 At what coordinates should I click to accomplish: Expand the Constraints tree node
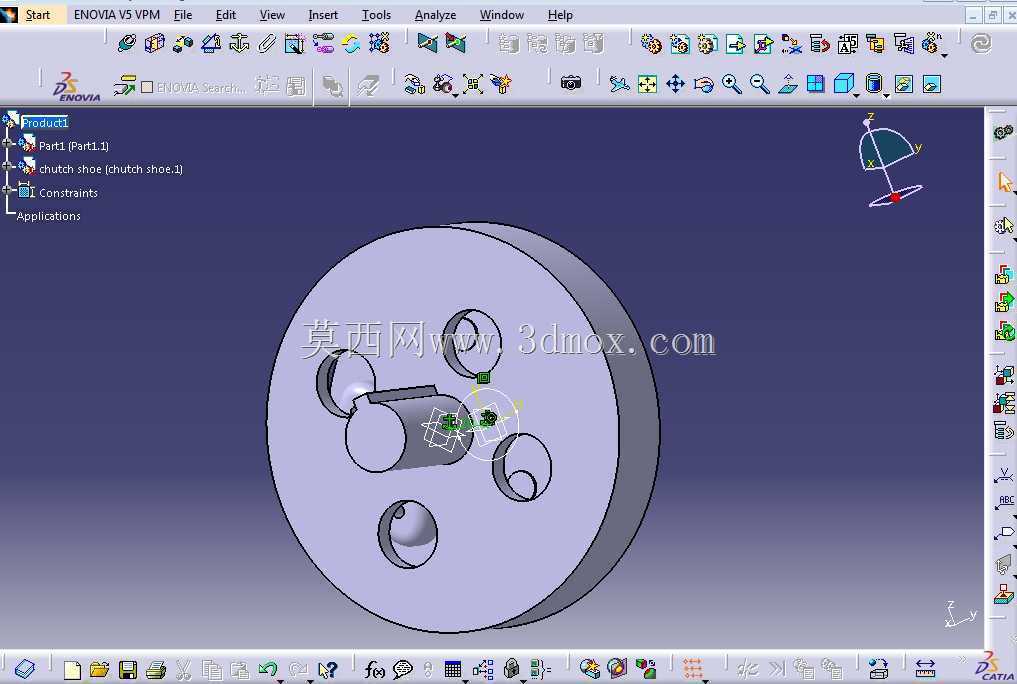click(x=7, y=190)
